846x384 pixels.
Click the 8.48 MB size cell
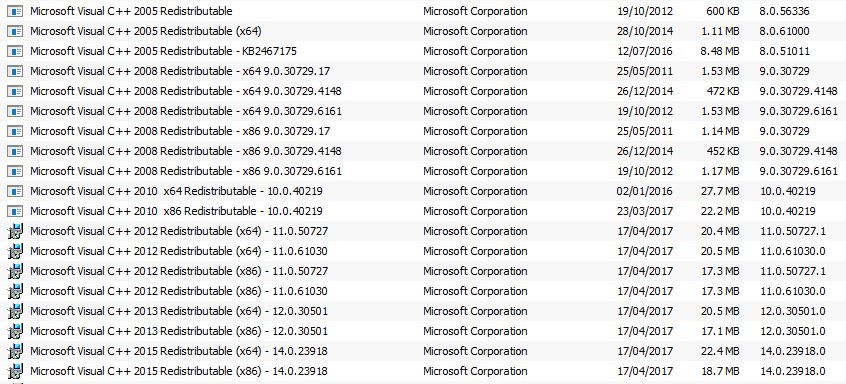point(721,51)
